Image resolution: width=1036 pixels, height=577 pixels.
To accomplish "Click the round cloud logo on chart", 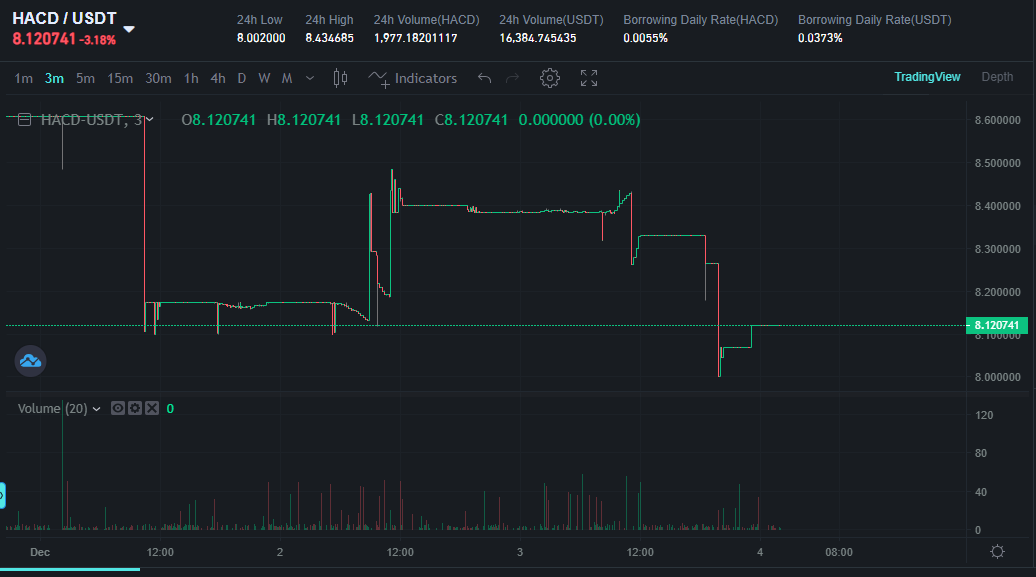I will [x=30, y=361].
